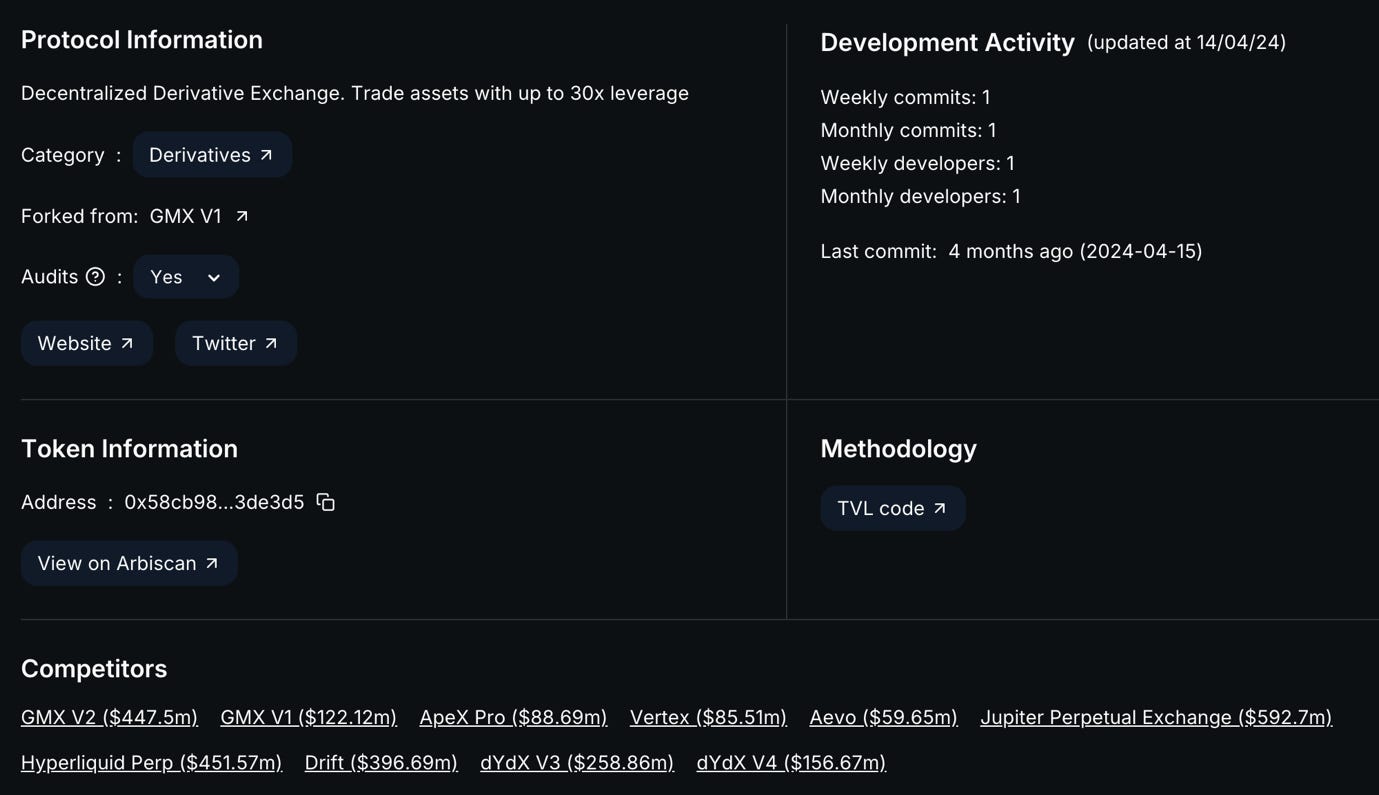Click the Monthly commits: 1 text

(908, 130)
